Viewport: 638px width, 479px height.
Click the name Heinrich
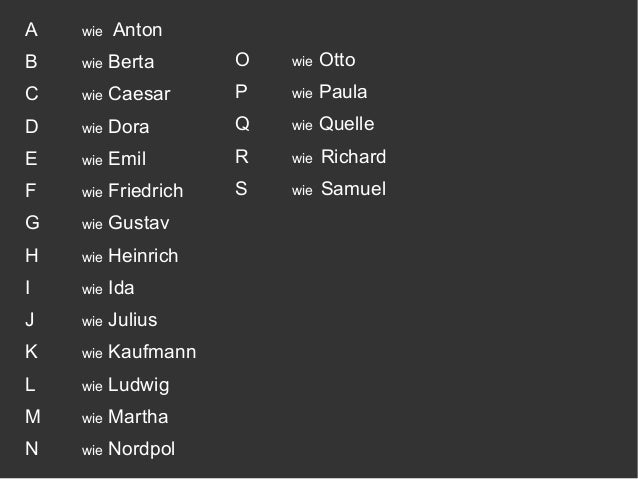[143, 256]
